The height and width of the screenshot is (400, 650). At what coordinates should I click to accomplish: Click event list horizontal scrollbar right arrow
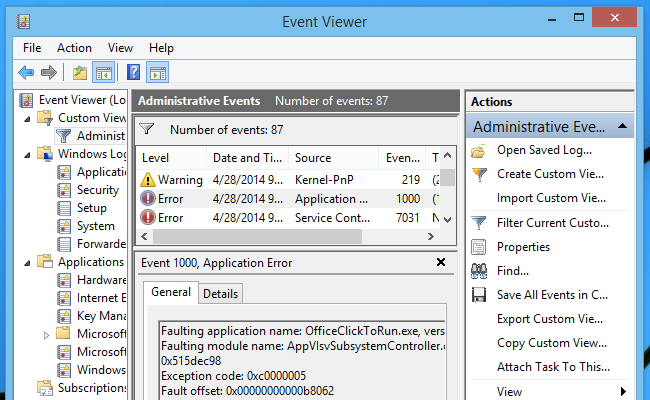click(x=431, y=236)
